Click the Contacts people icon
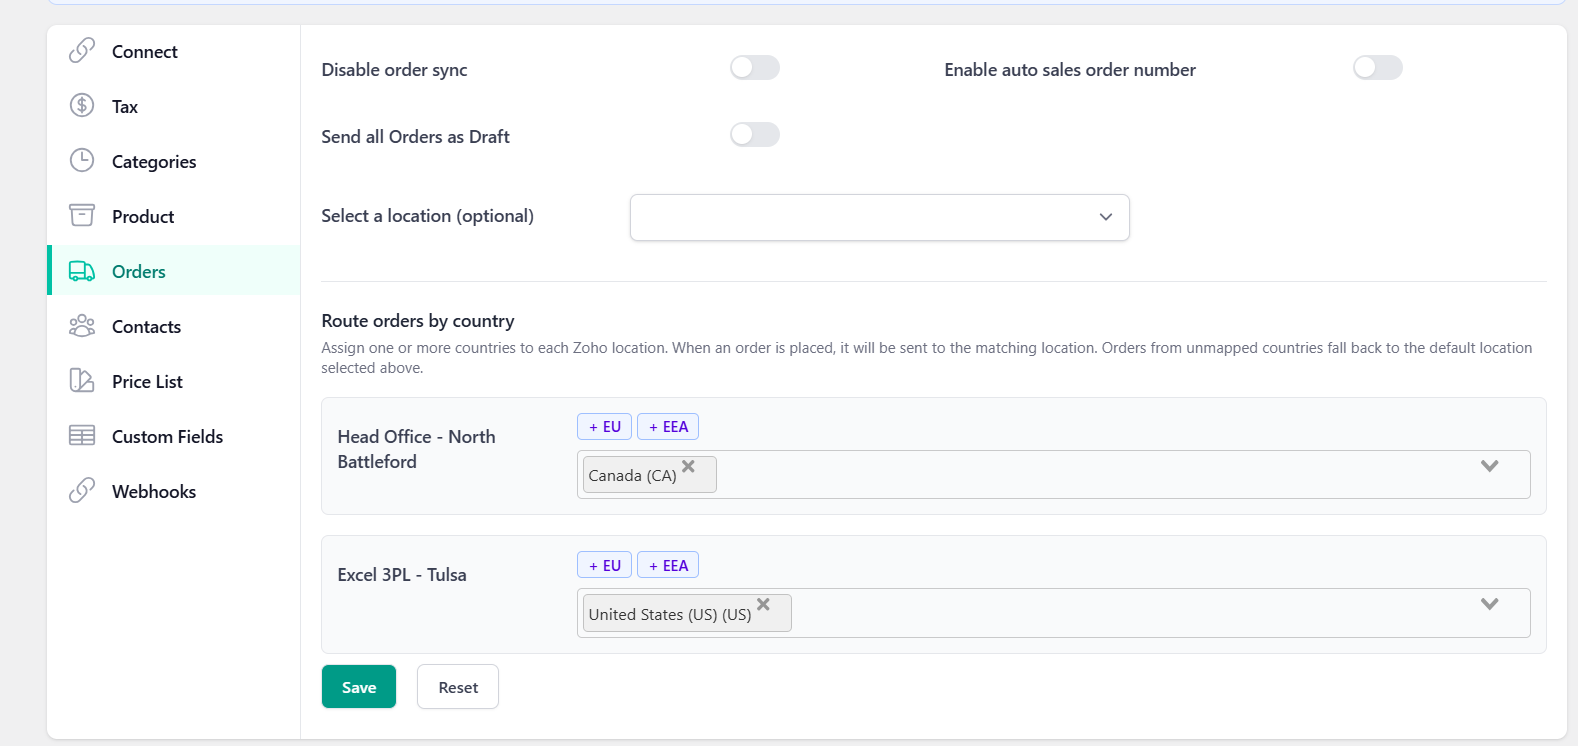The height and width of the screenshot is (746, 1578). tap(82, 326)
